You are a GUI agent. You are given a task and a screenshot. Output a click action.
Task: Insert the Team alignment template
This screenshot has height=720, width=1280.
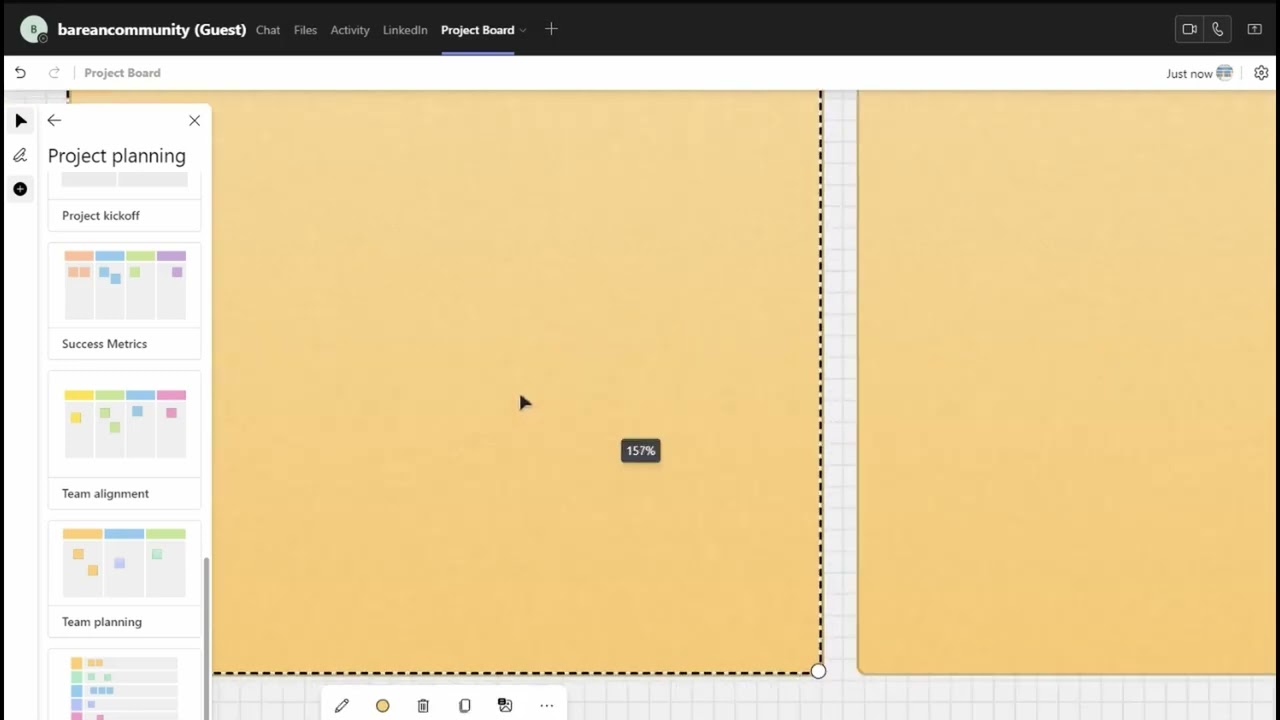coord(124,440)
